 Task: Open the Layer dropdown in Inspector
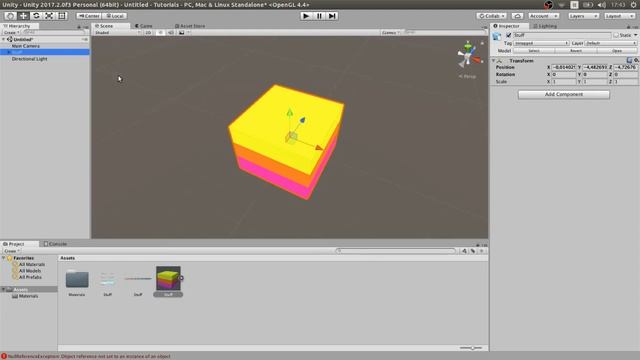pyautogui.click(x=611, y=43)
